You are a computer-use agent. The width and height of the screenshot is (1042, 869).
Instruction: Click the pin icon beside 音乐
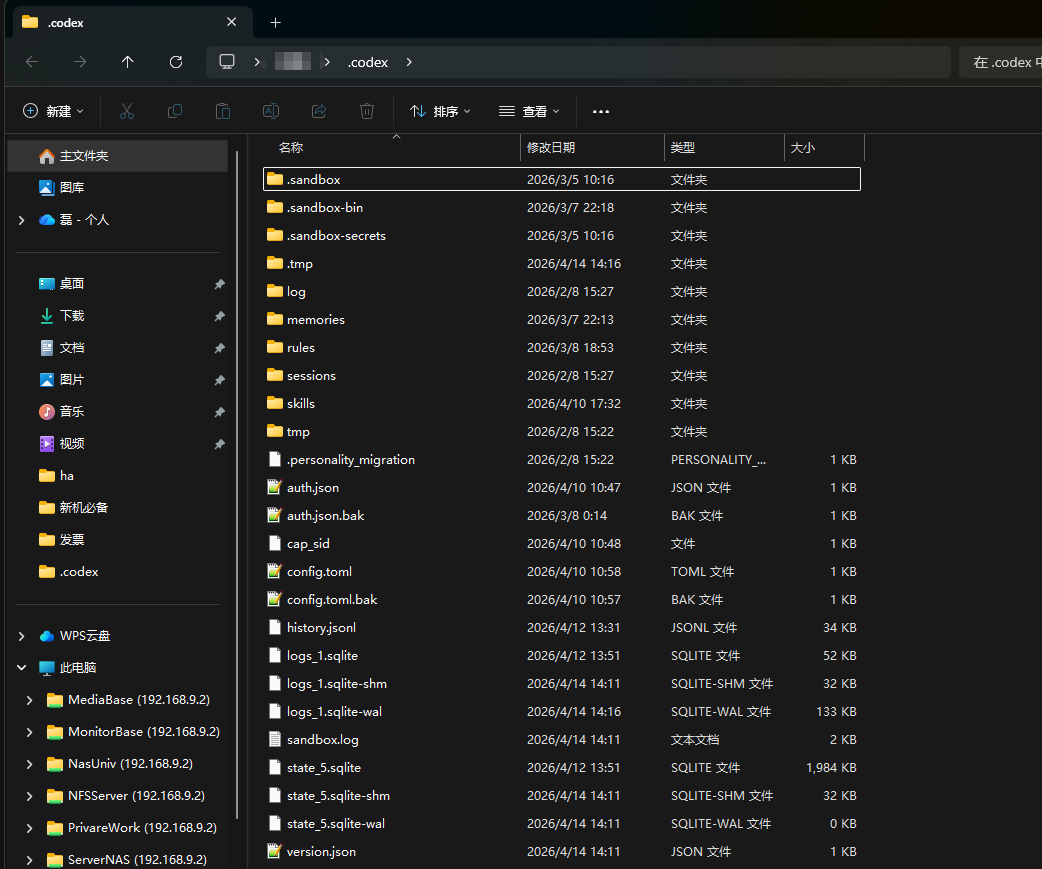pos(219,412)
